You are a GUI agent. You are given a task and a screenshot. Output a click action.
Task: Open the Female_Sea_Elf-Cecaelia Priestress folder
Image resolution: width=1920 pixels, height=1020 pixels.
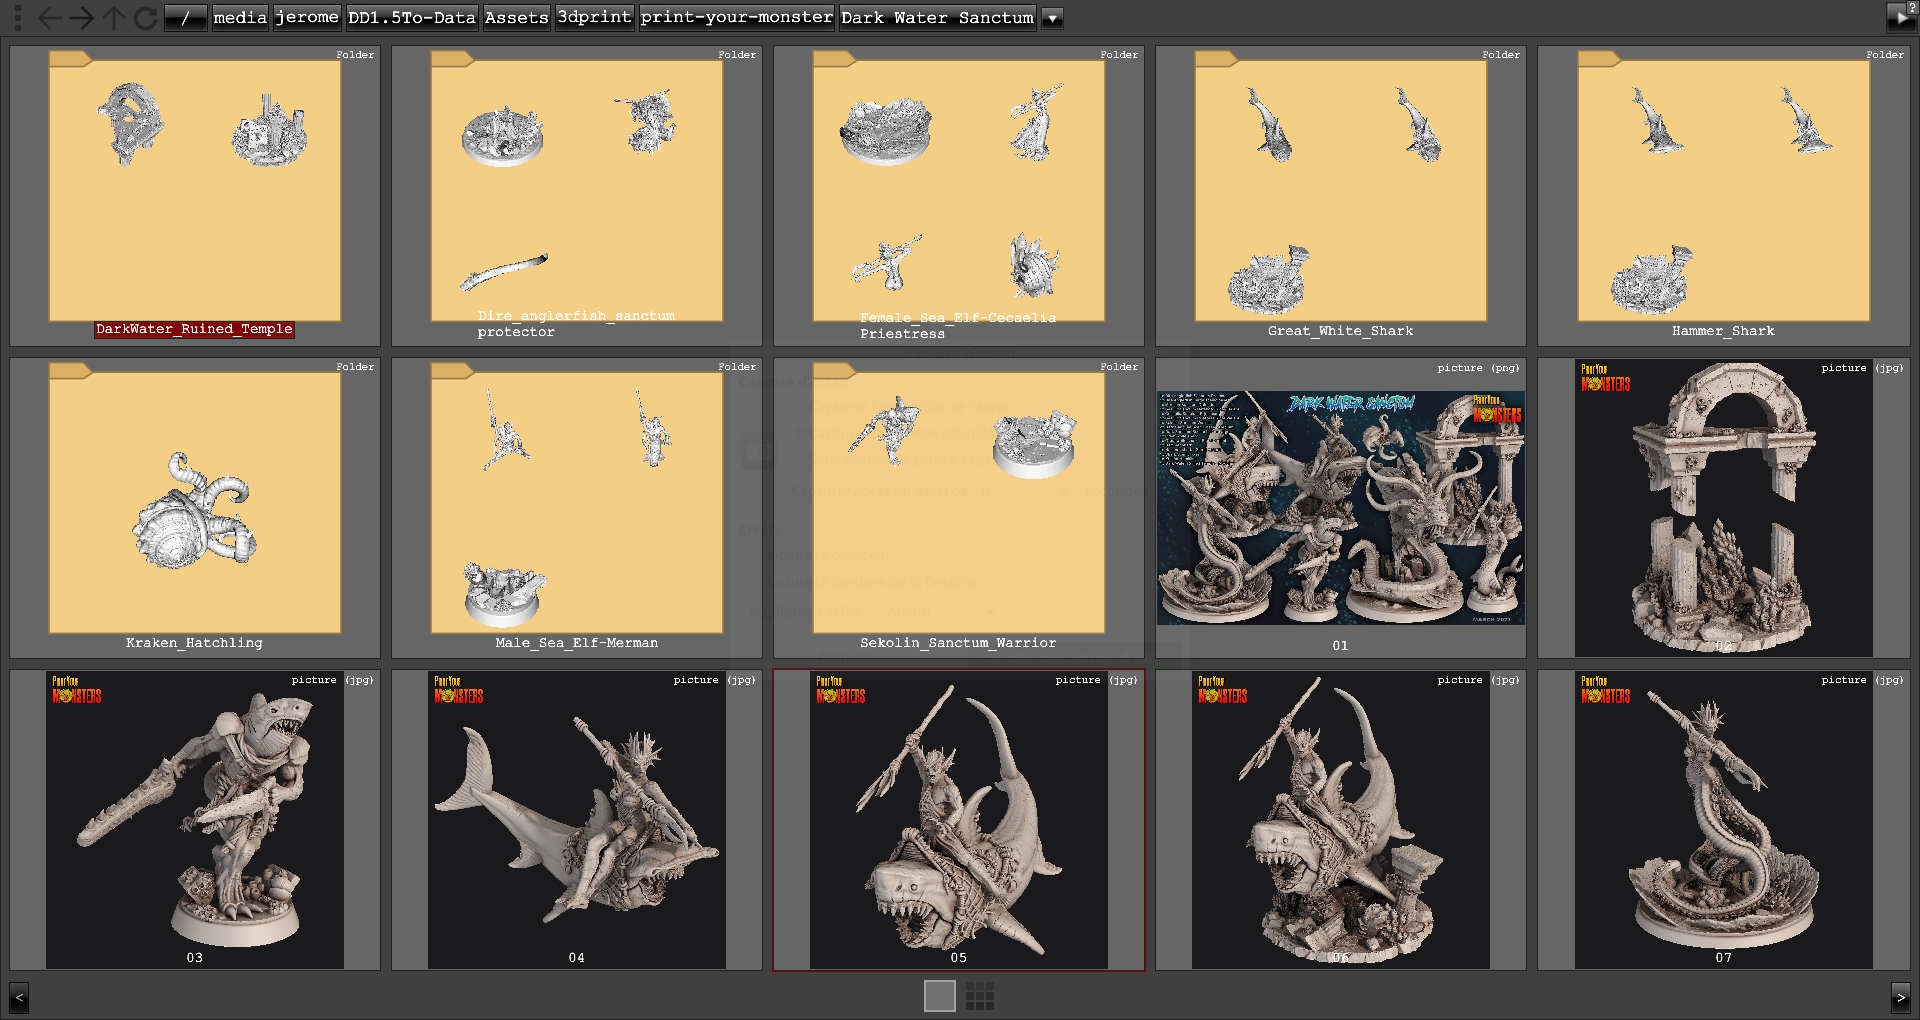click(959, 195)
